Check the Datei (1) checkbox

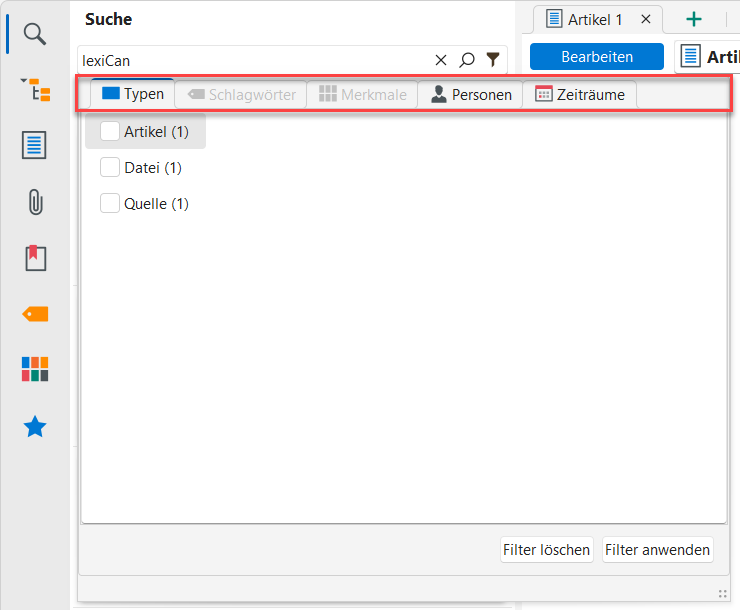110,168
